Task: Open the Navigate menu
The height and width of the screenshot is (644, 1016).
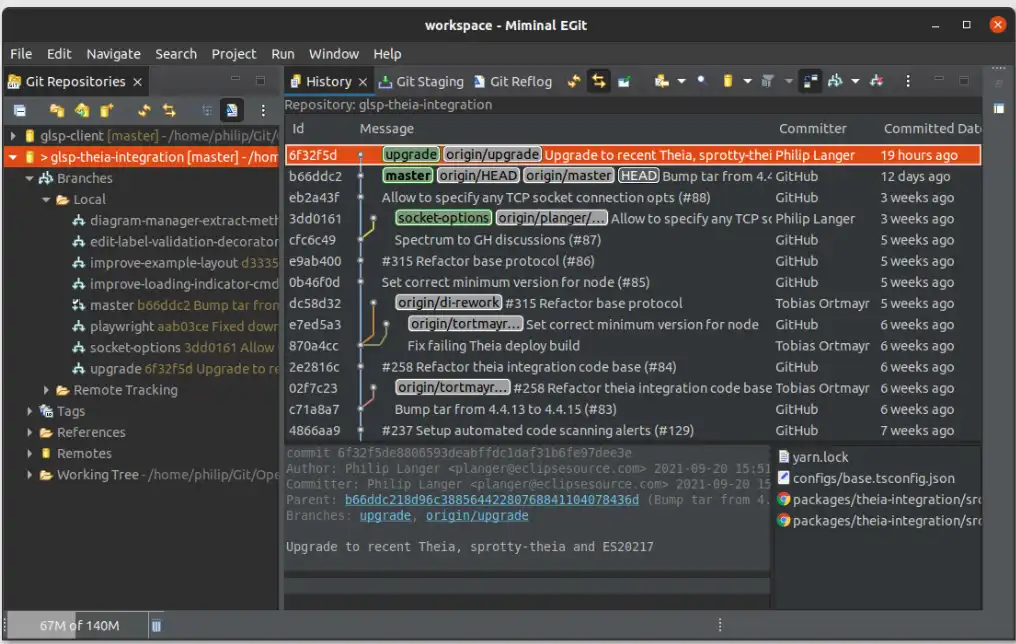Action: (x=113, y=54)
